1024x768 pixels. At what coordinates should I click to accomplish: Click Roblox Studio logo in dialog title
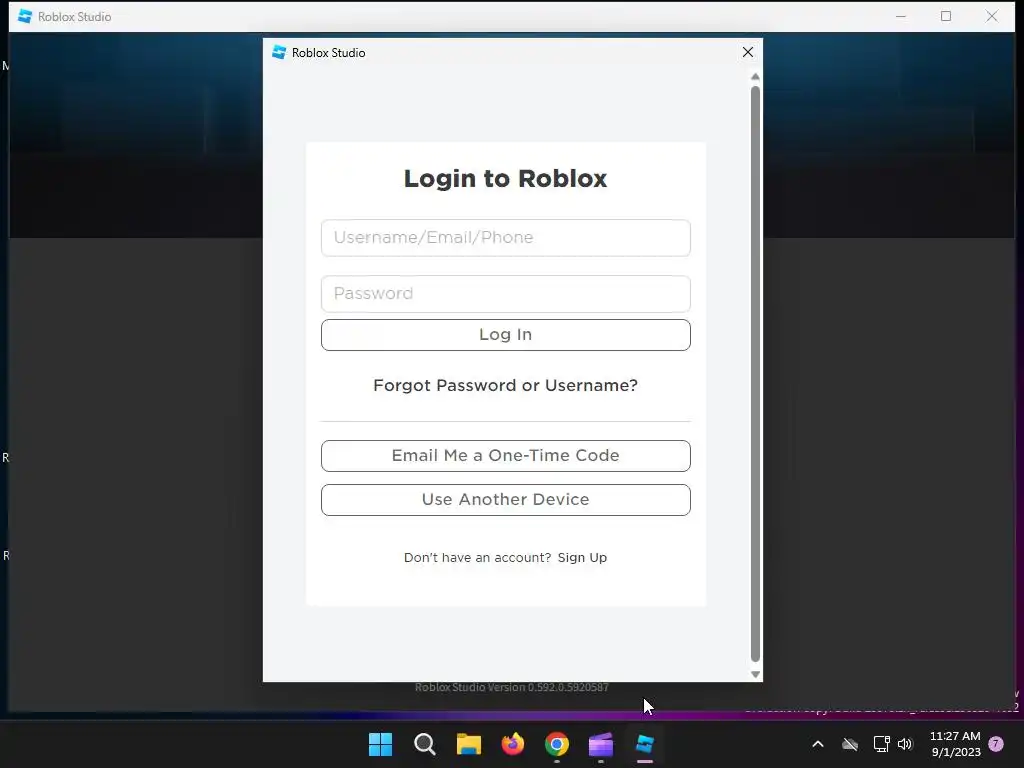280,52
